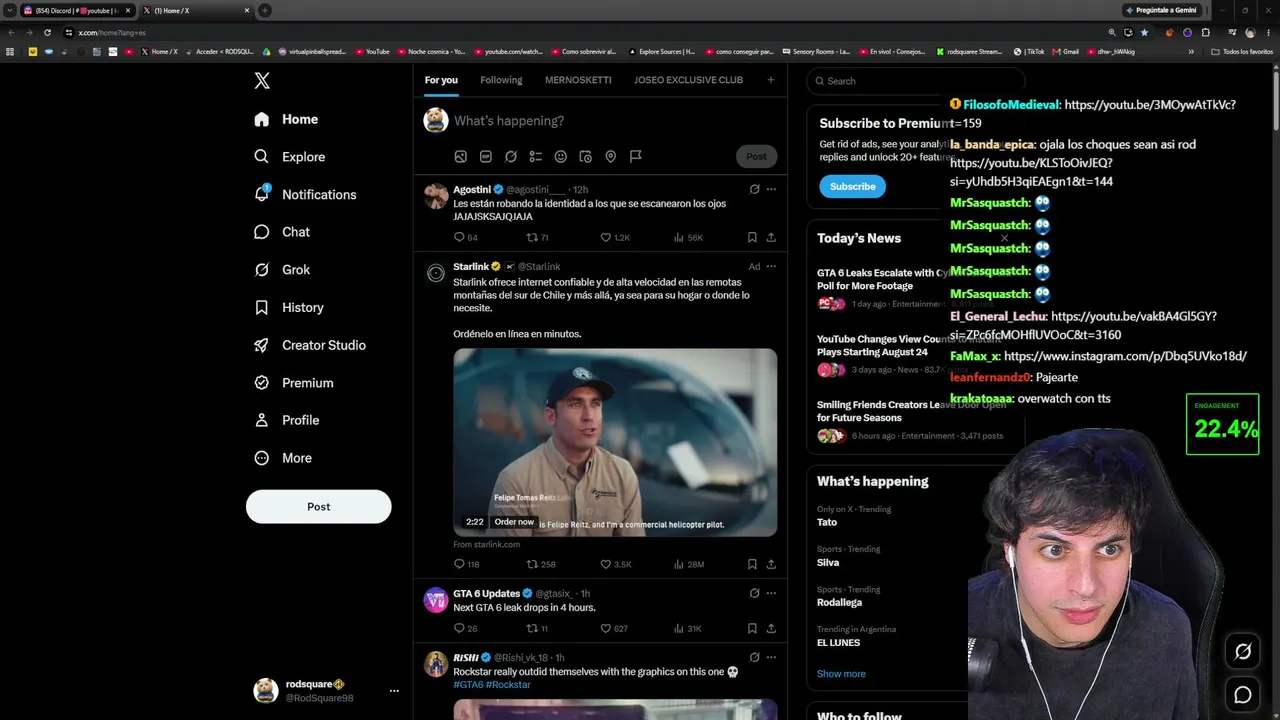Click the blue Subscribe button
1280x720 pixels.
pos(852,186)
